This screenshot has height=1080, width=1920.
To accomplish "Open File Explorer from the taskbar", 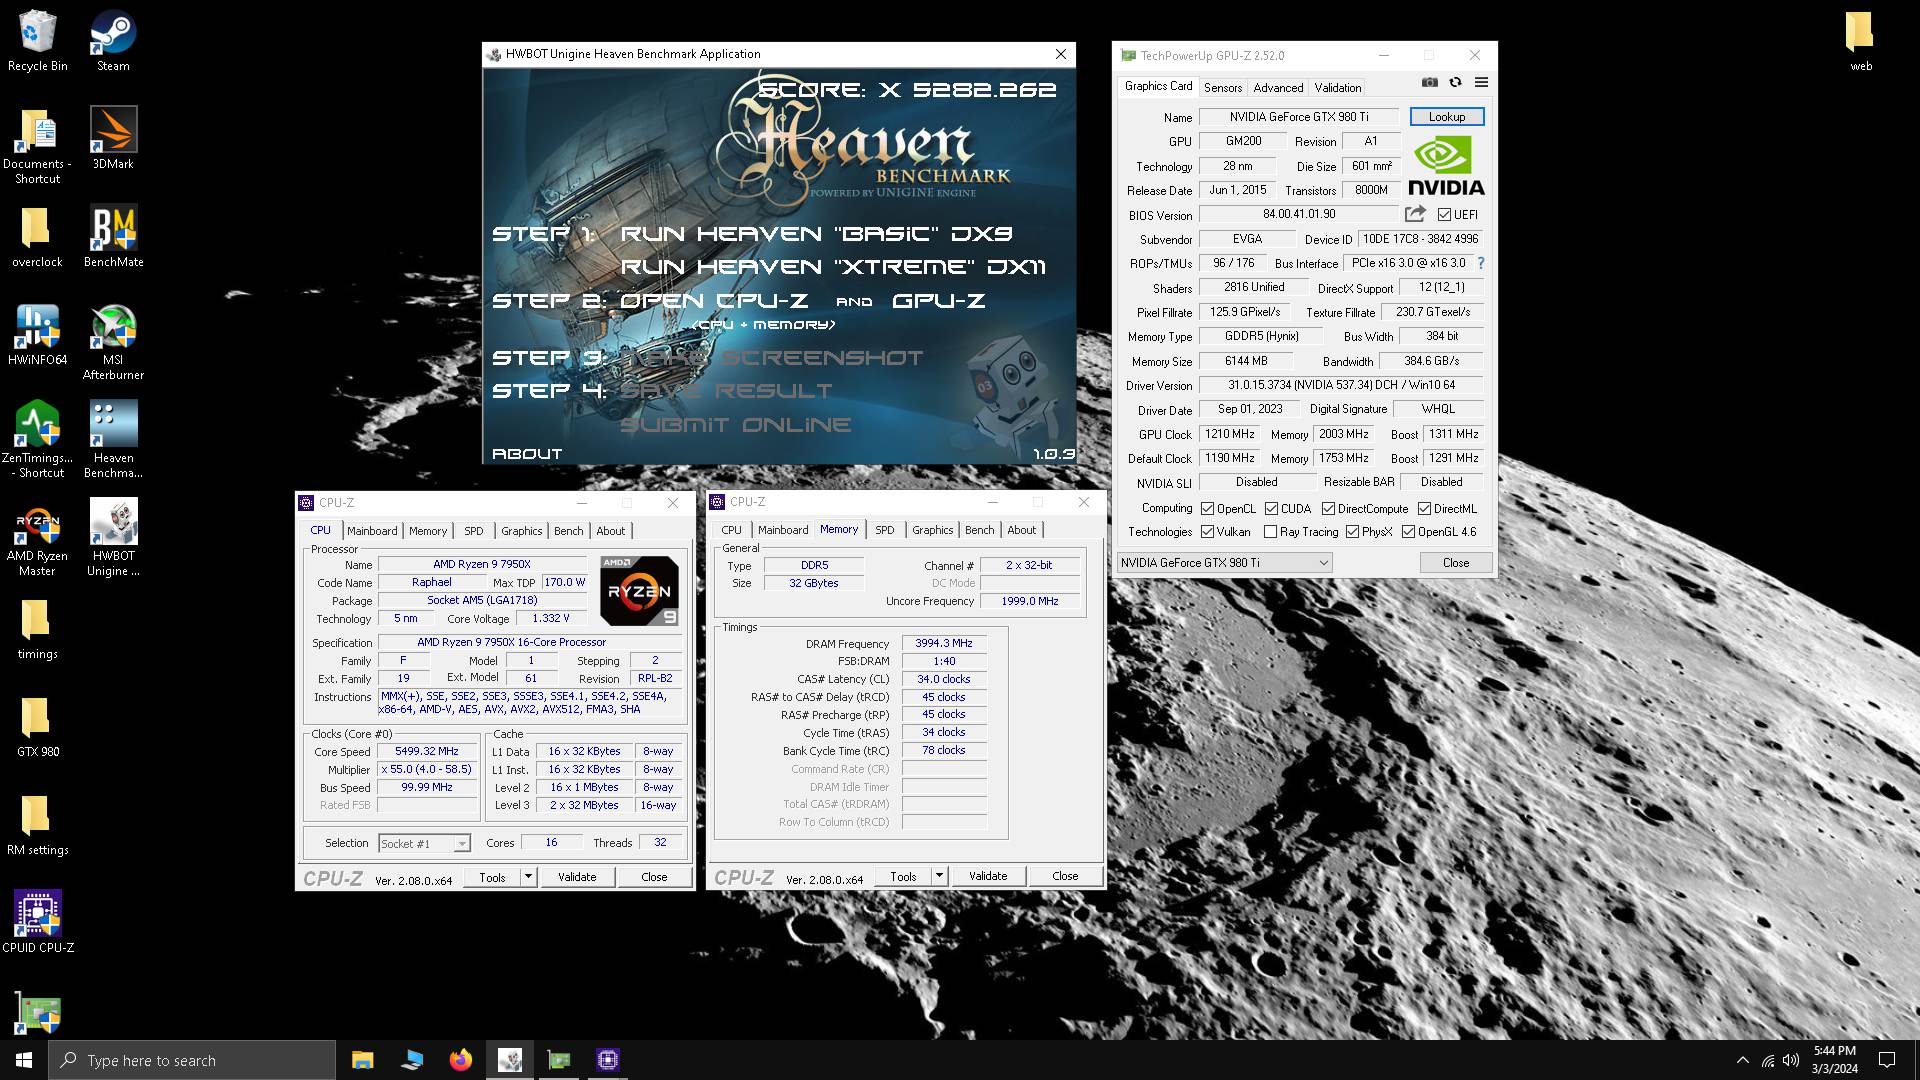I will [362, 1060].
